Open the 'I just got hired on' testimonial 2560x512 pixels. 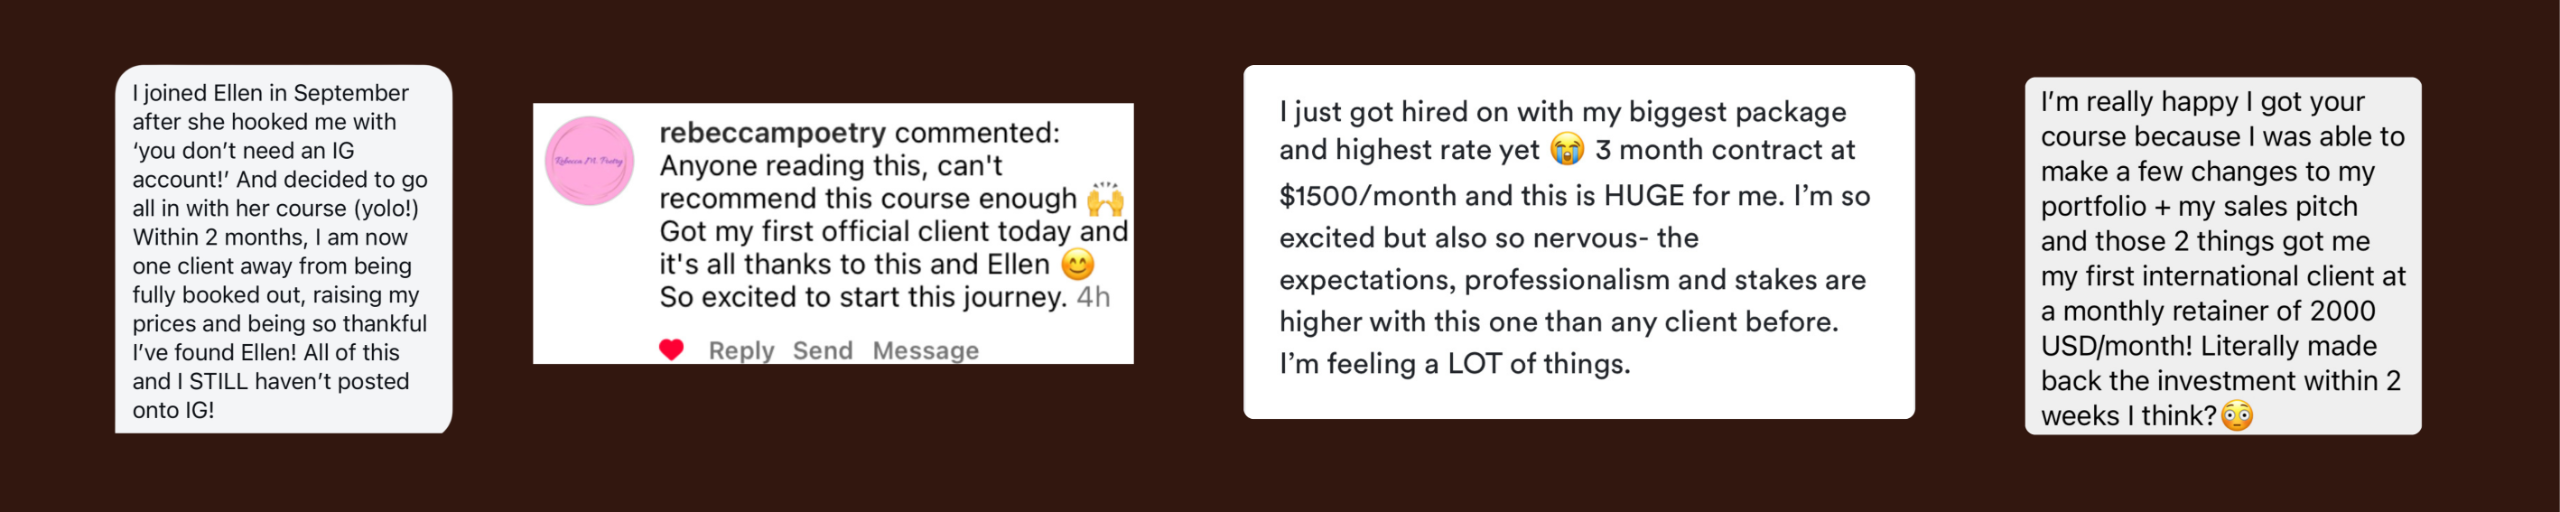(1578, 240)
